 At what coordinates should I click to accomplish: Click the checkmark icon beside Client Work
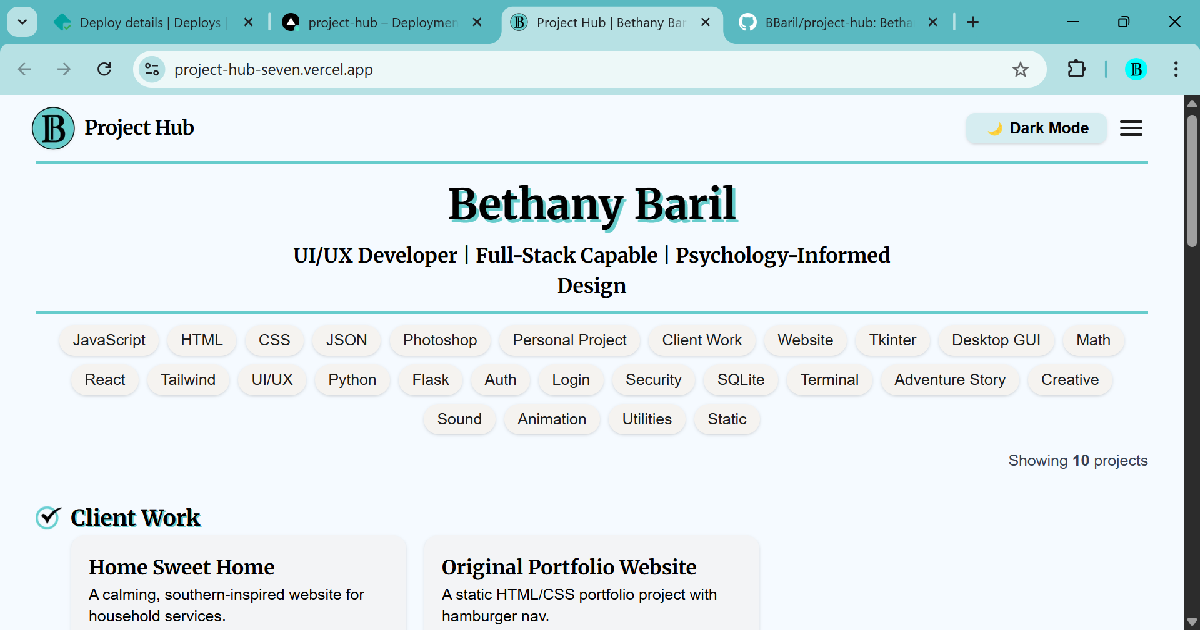tap(47, 517)
